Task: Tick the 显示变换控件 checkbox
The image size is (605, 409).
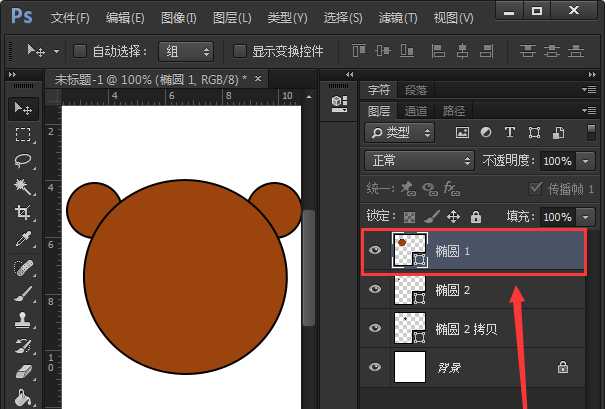Action: tap(239, 51)
